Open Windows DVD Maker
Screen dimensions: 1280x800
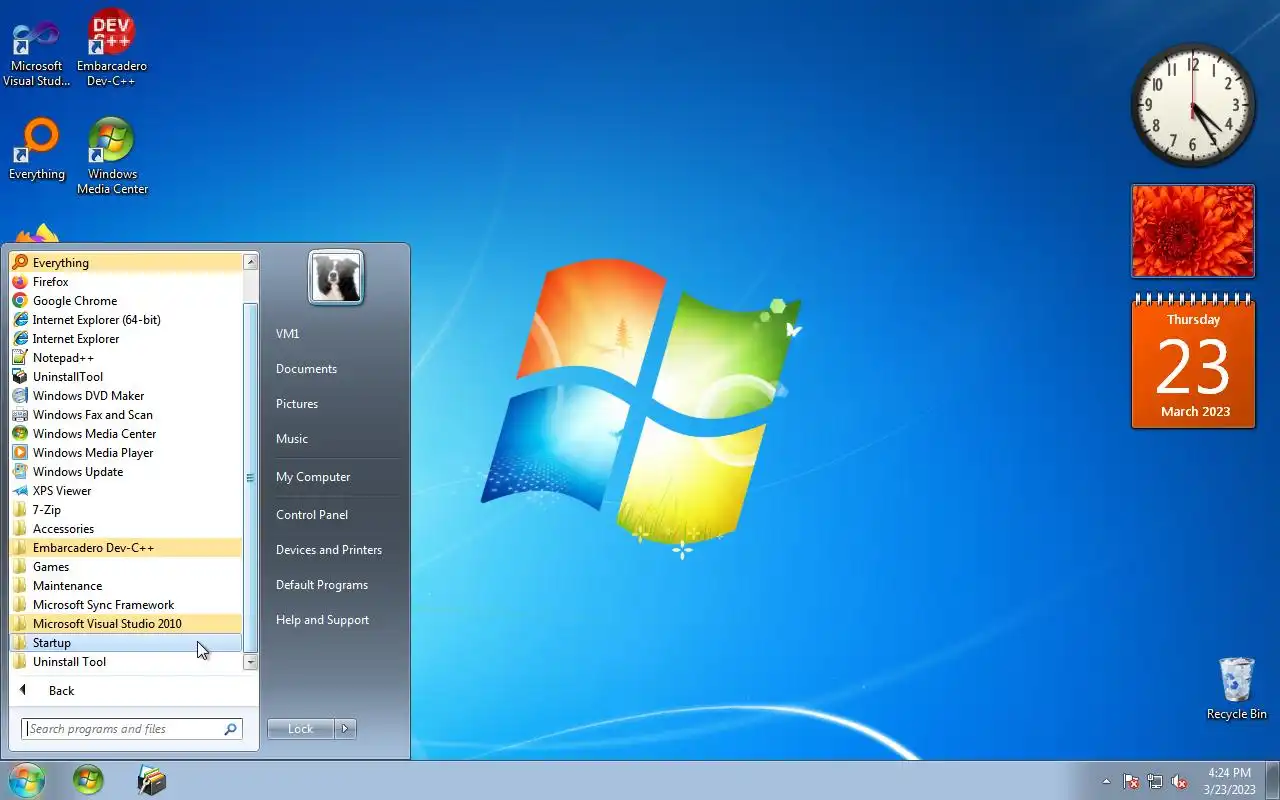[x=126, y=396]
